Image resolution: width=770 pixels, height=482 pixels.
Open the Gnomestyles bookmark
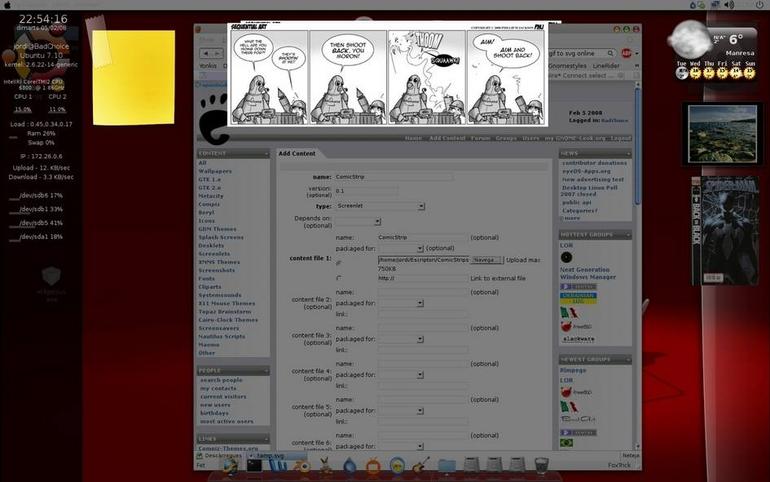(567, 66)
